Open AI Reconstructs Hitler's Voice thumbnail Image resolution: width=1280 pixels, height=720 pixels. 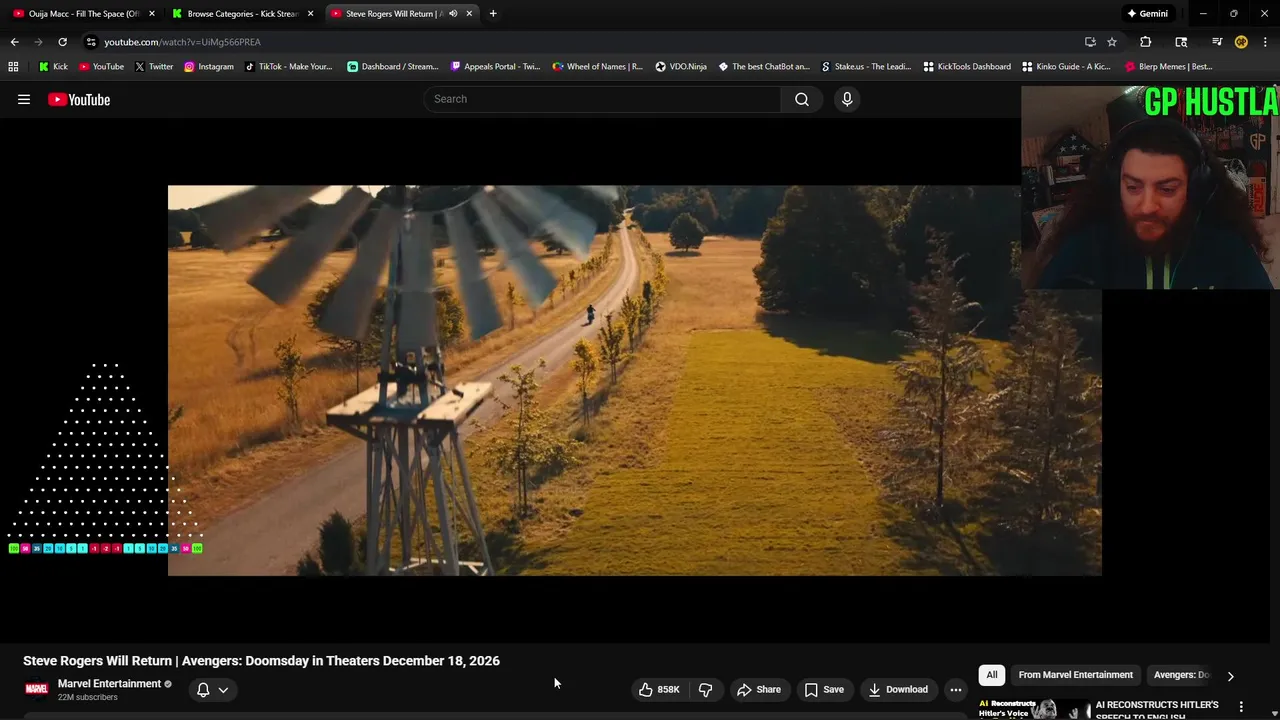[1034, 709]
